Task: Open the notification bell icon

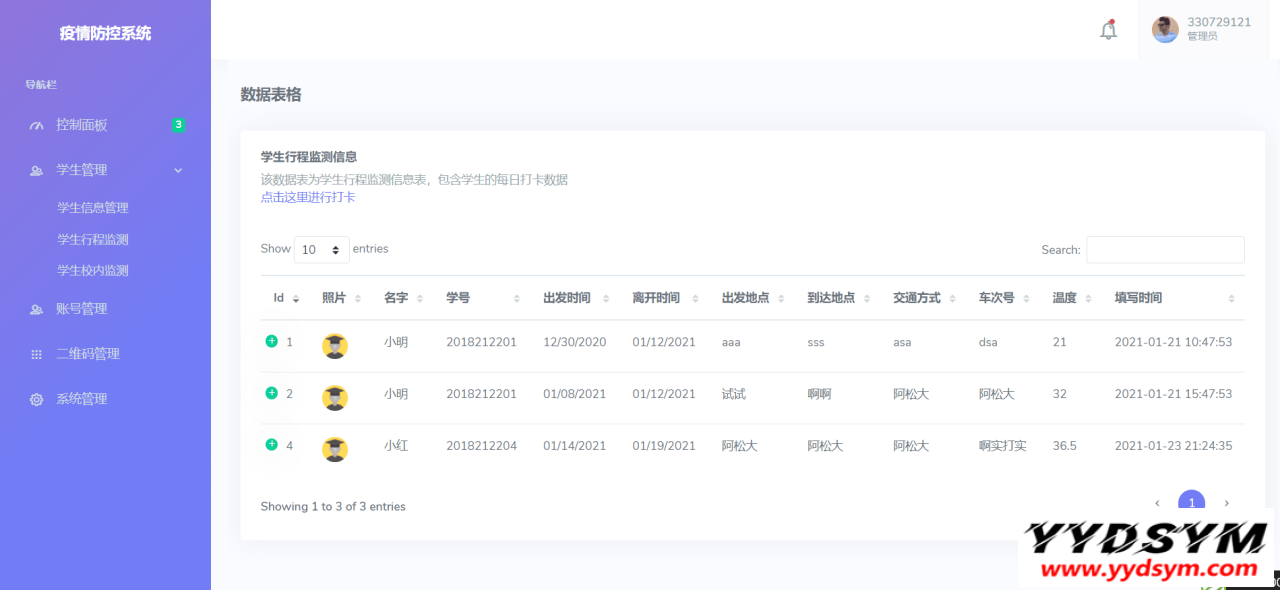Action: click(x=1108, y=29)
